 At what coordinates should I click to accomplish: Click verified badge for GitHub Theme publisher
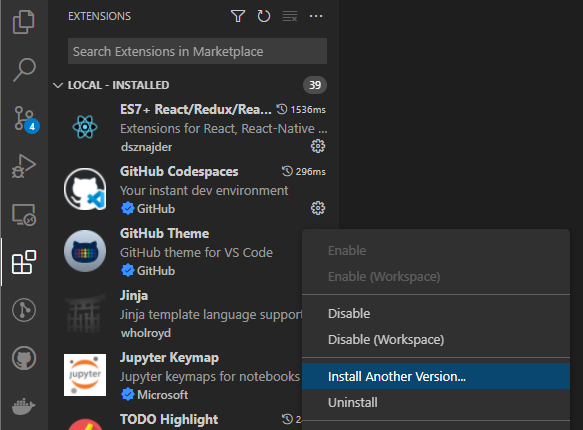128,271
